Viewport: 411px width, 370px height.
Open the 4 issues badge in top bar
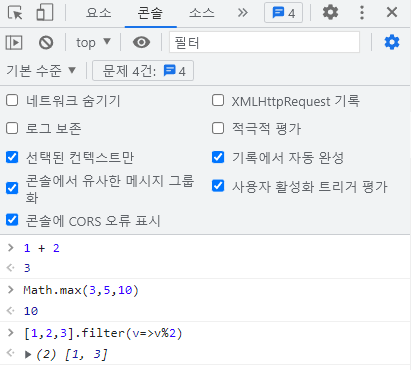(x=283, y=13)
